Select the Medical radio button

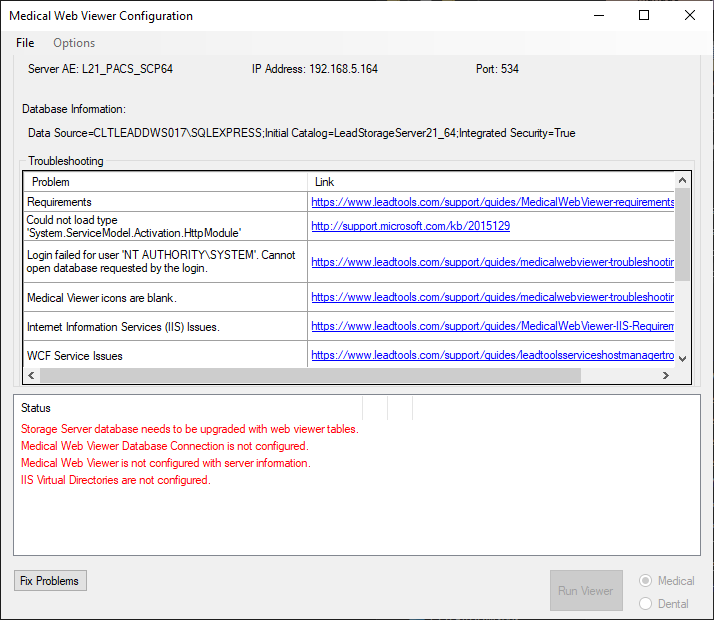646,581
